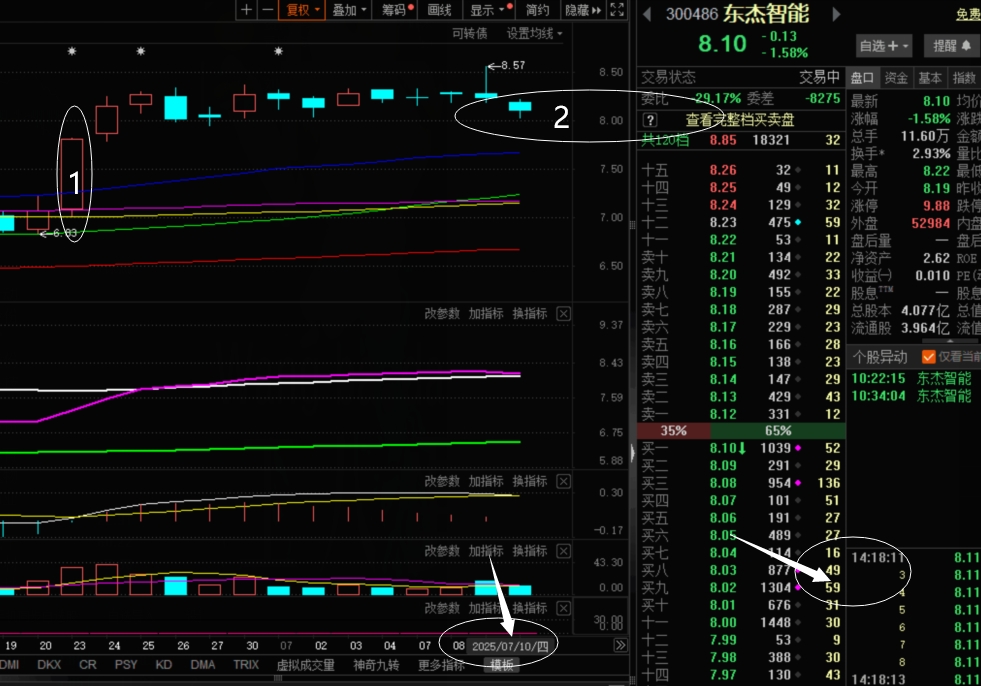Select the DKX indicator tab
Screen dimensions: 981x686
(x=49, y=665)
